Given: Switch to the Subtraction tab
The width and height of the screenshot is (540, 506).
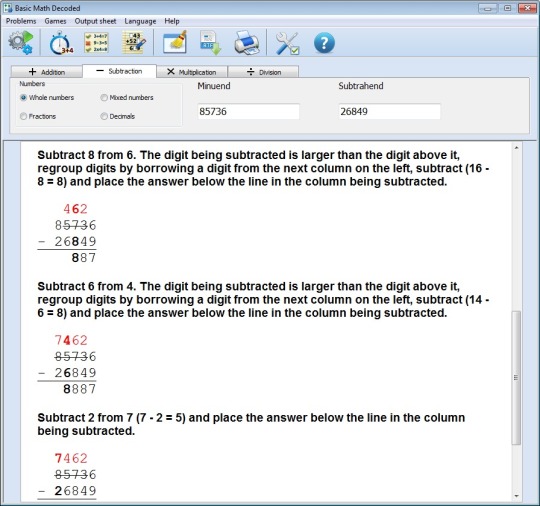Looking at the screenshot, I should click(x=119, y=71).
